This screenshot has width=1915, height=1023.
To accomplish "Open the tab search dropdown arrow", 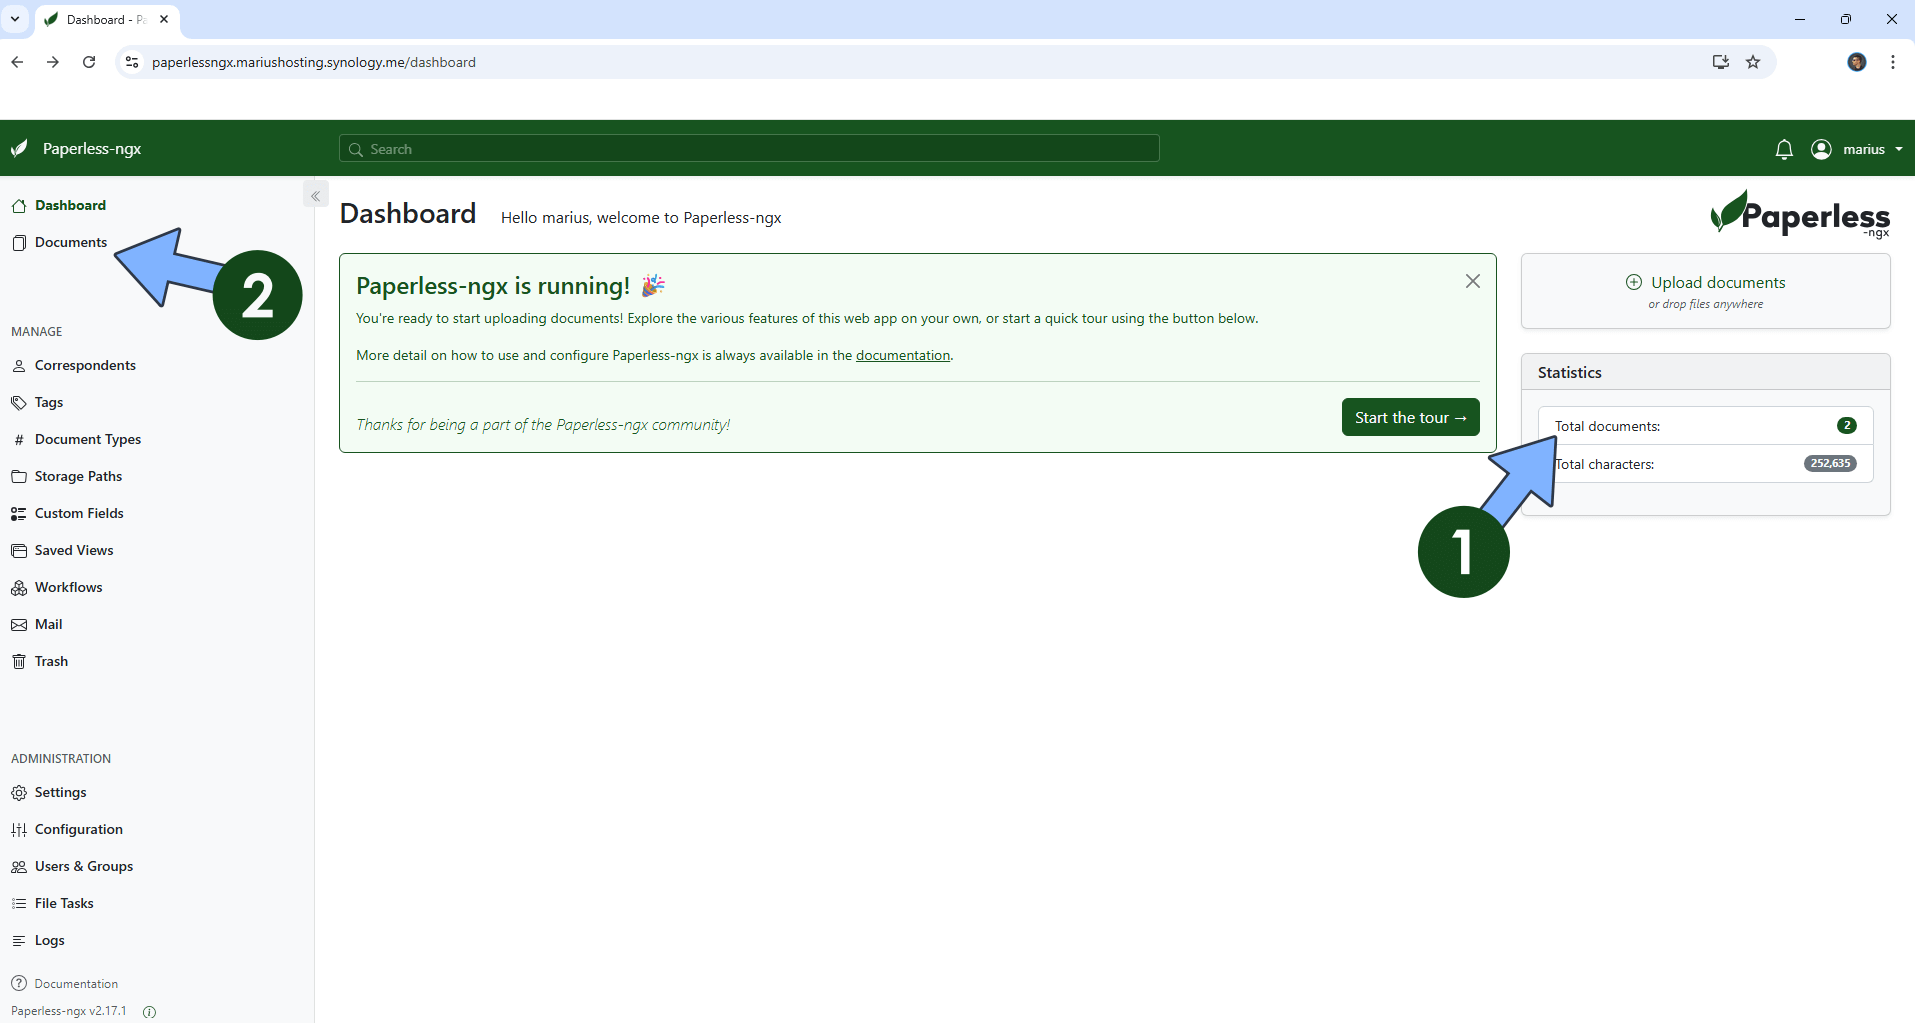I will (x=15, y=19).
